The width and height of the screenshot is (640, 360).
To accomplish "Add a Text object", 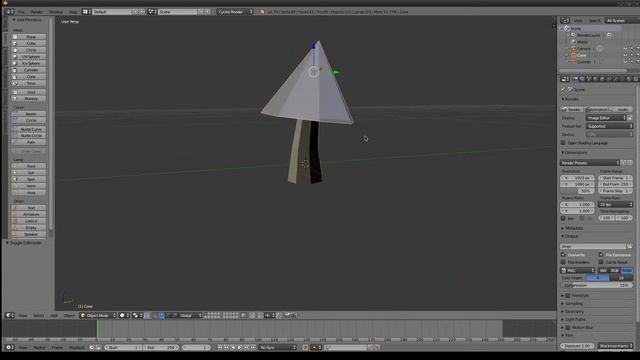I will pyautogui.click(x=29, y=208).
